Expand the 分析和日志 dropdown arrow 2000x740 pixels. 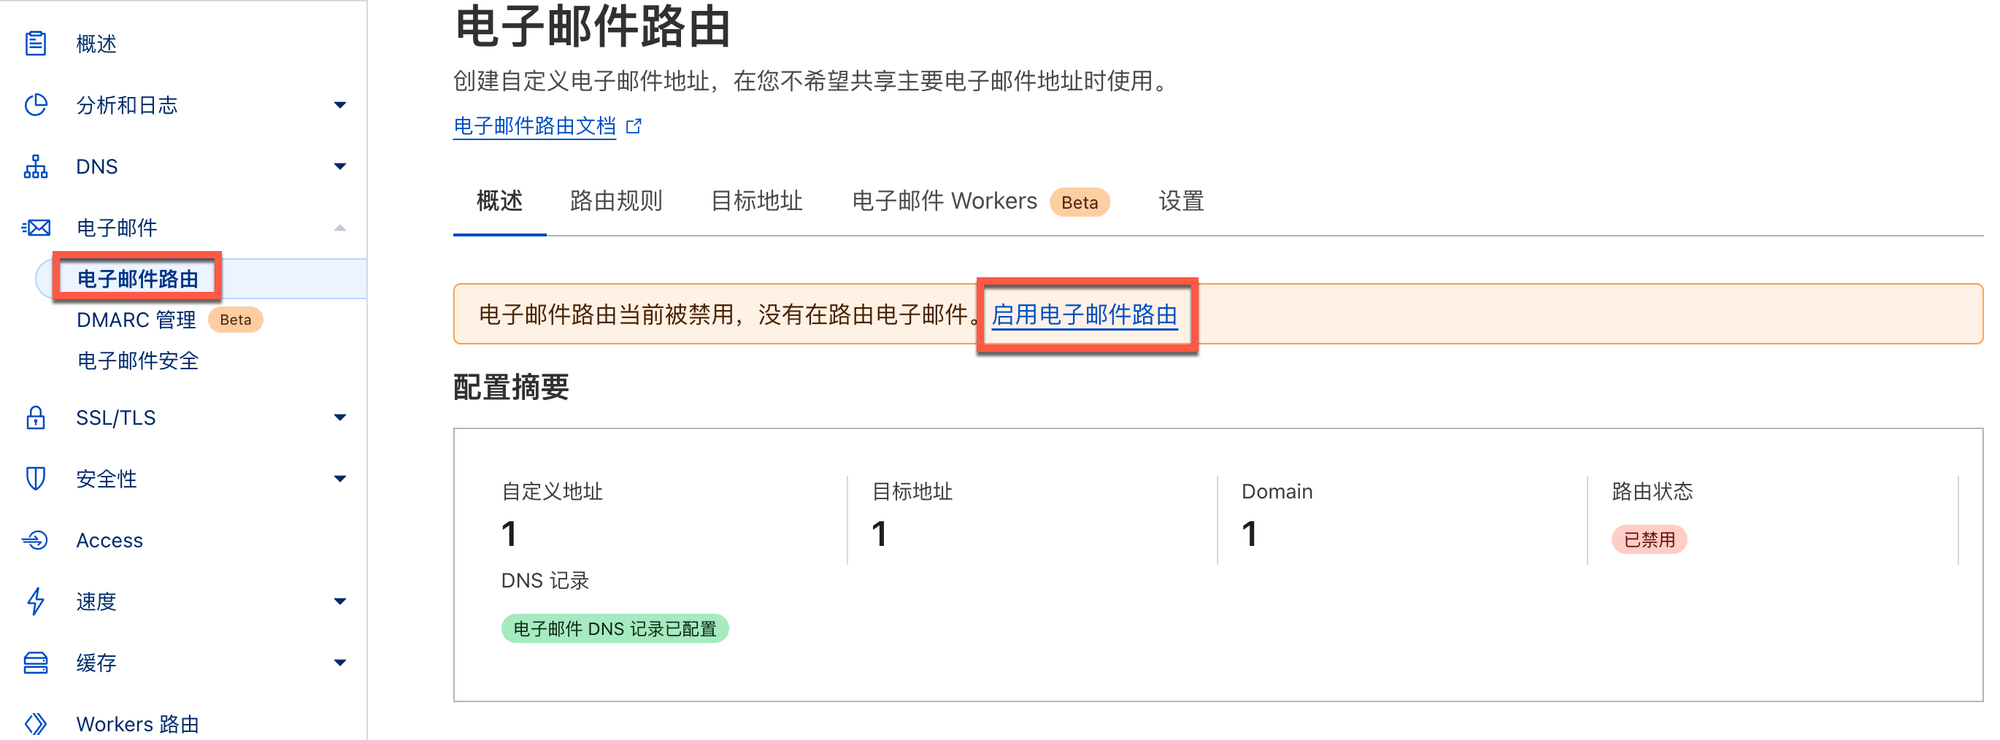340,105
